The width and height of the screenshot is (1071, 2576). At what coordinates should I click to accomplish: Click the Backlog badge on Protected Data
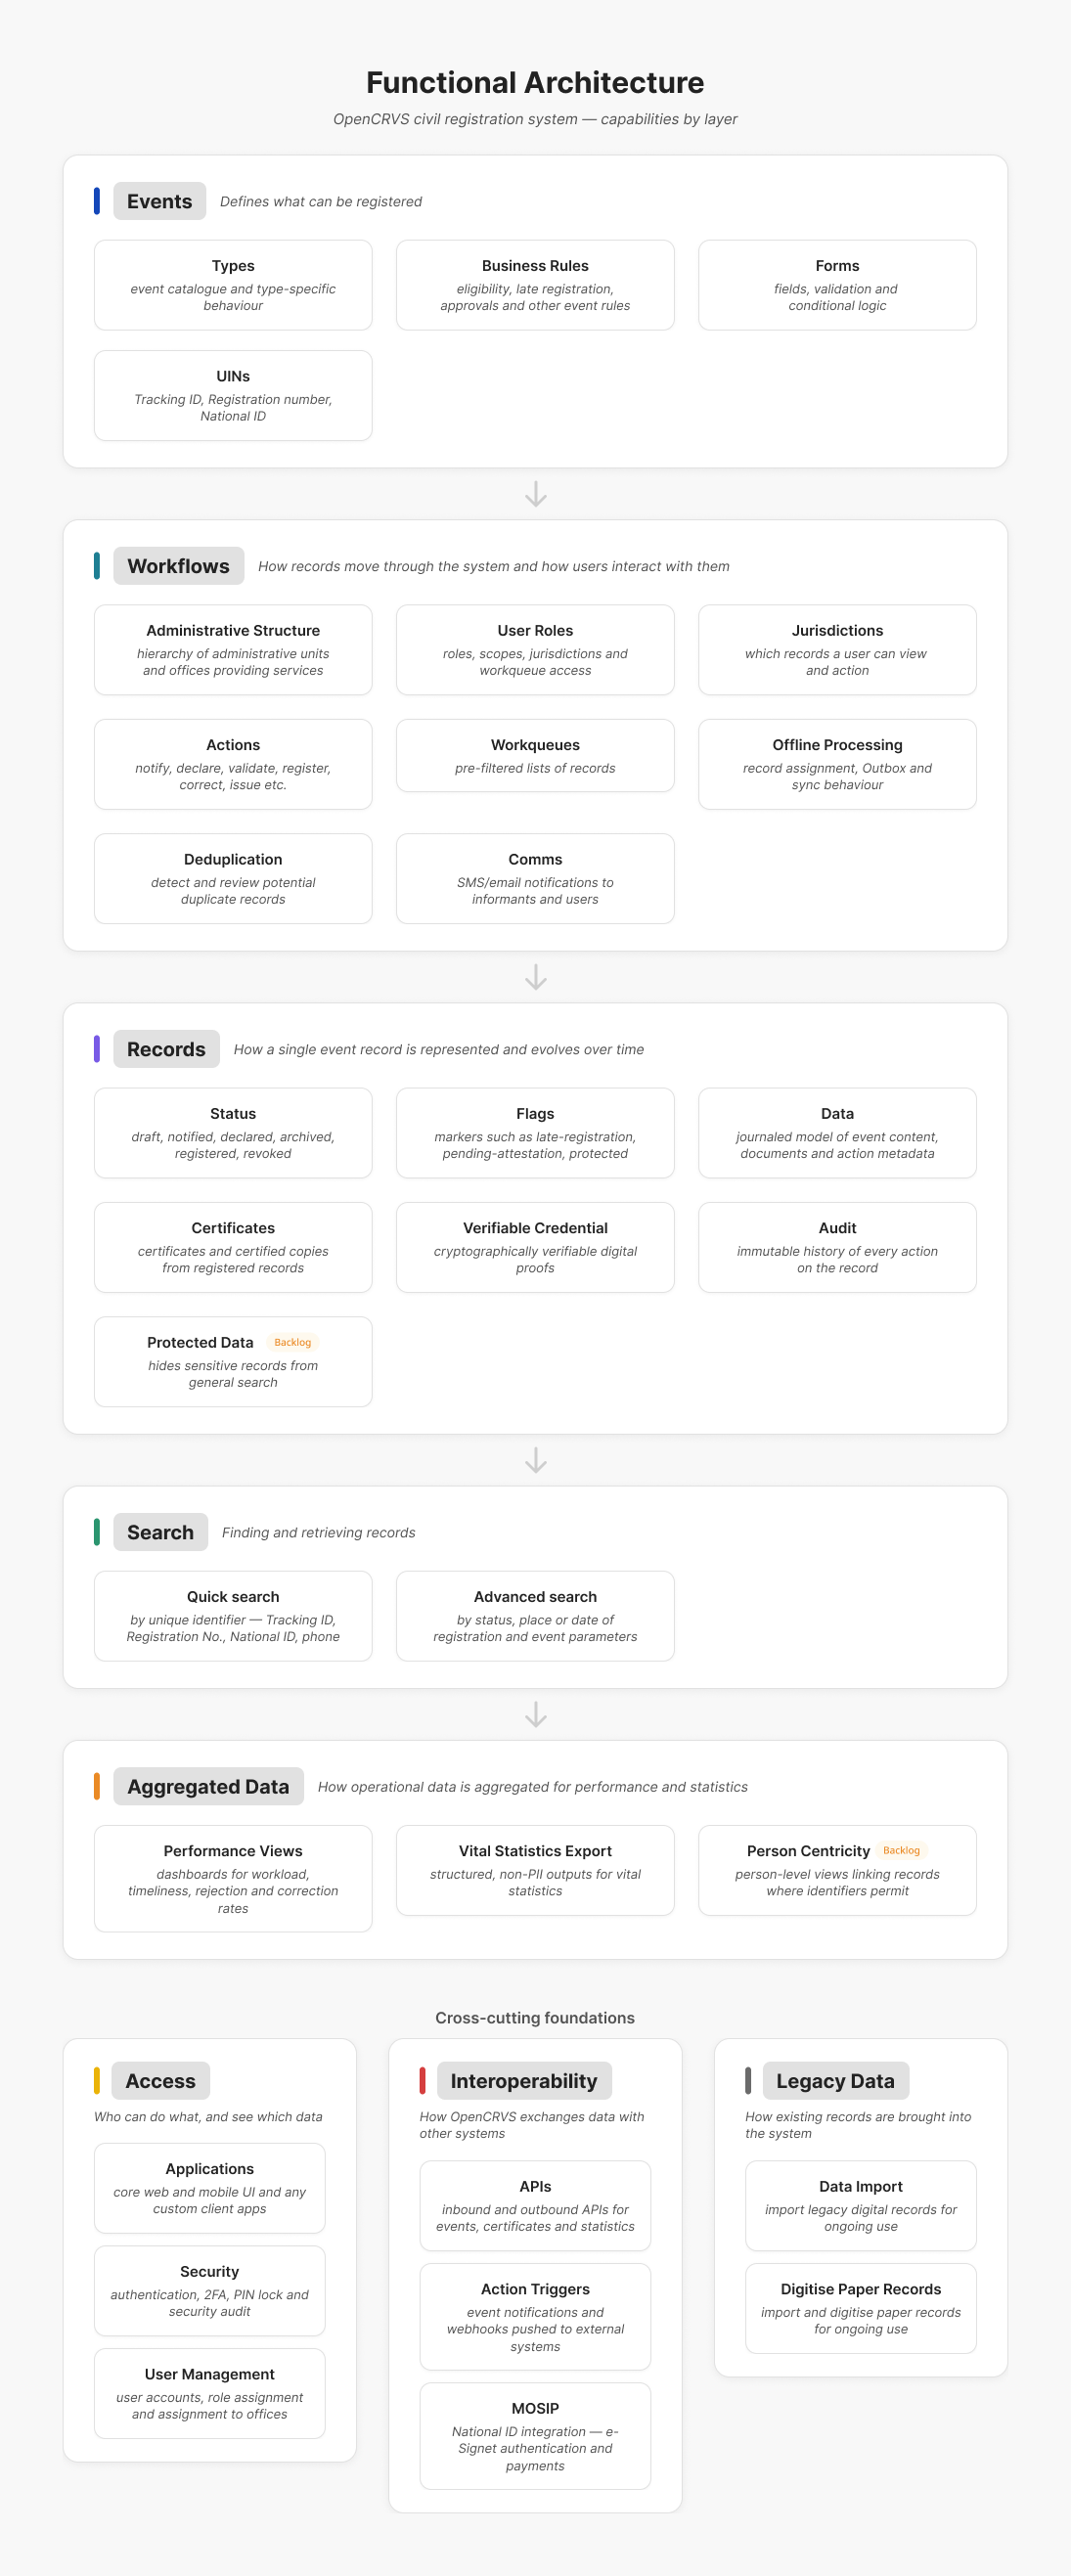(293, 1342)
